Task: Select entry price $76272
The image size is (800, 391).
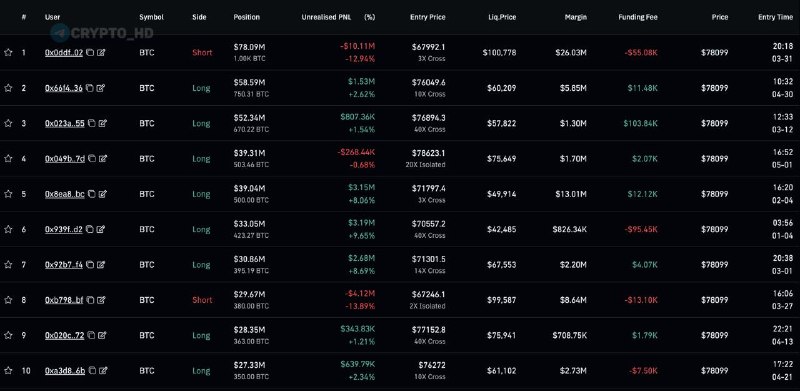Action: [433, 365]
